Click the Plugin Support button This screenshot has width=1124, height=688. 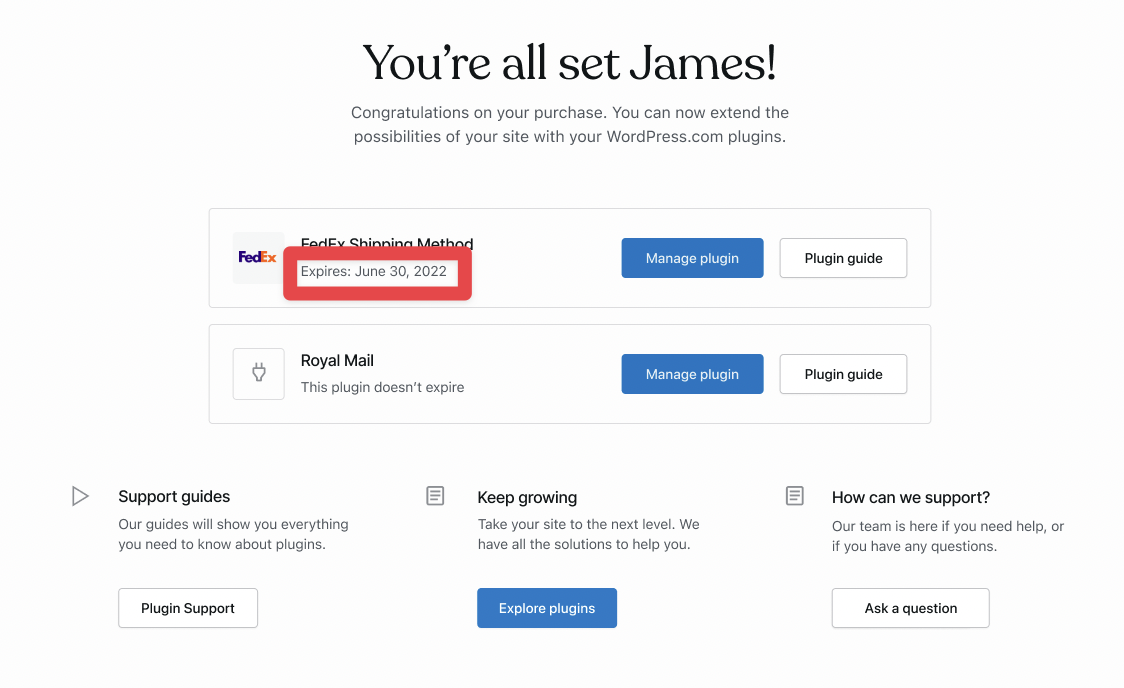(188, 607)
